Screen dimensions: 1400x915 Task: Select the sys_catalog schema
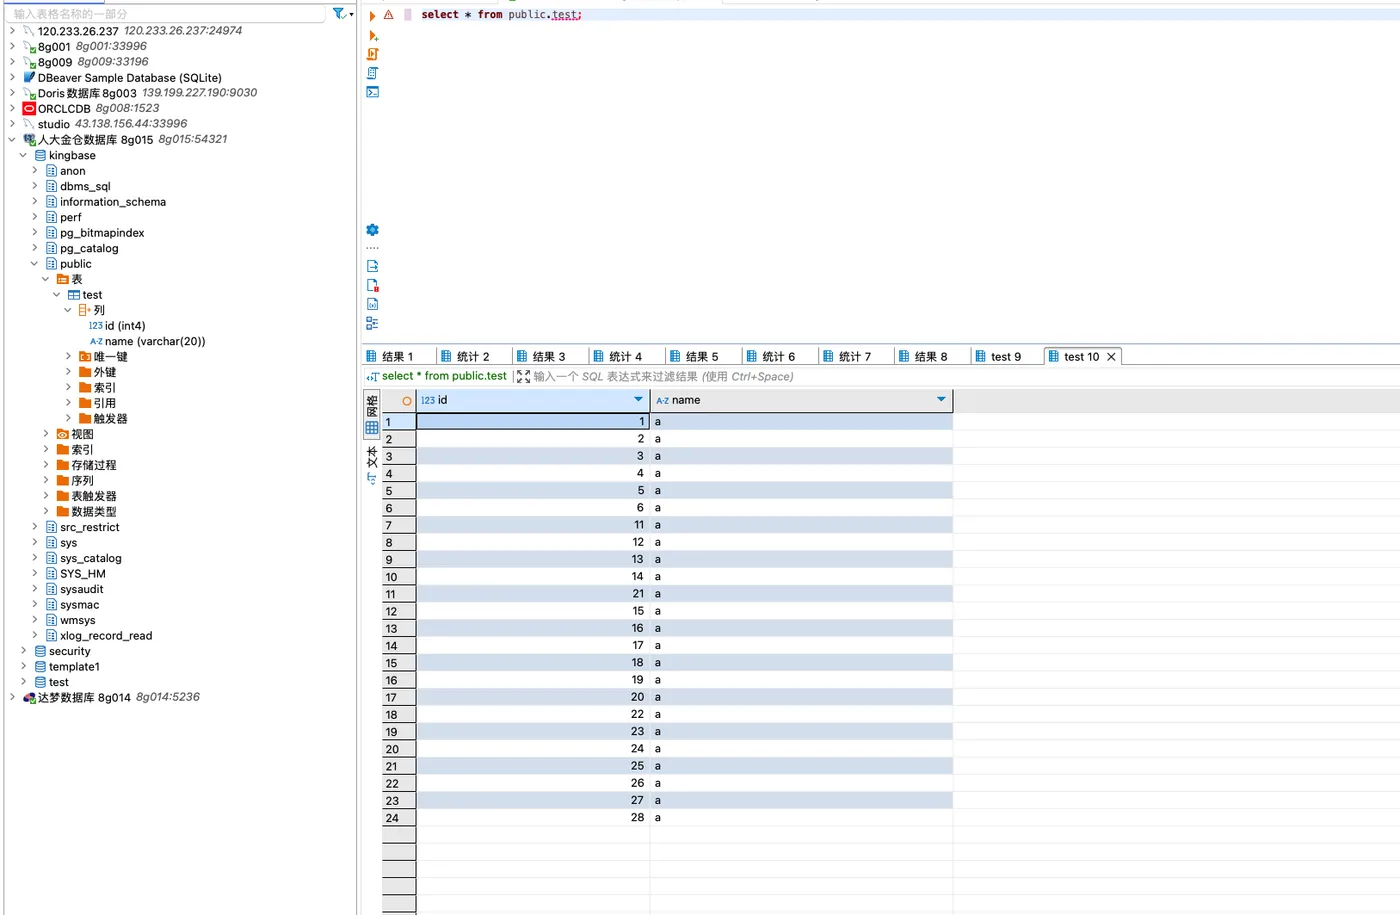click(91, 559)
